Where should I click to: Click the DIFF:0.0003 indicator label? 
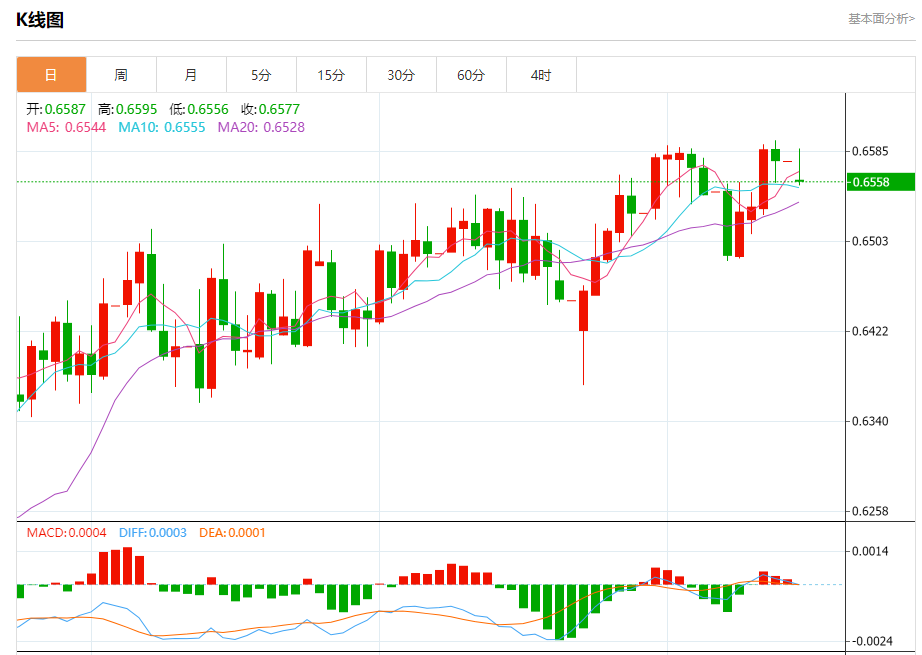tap(152, 533)
